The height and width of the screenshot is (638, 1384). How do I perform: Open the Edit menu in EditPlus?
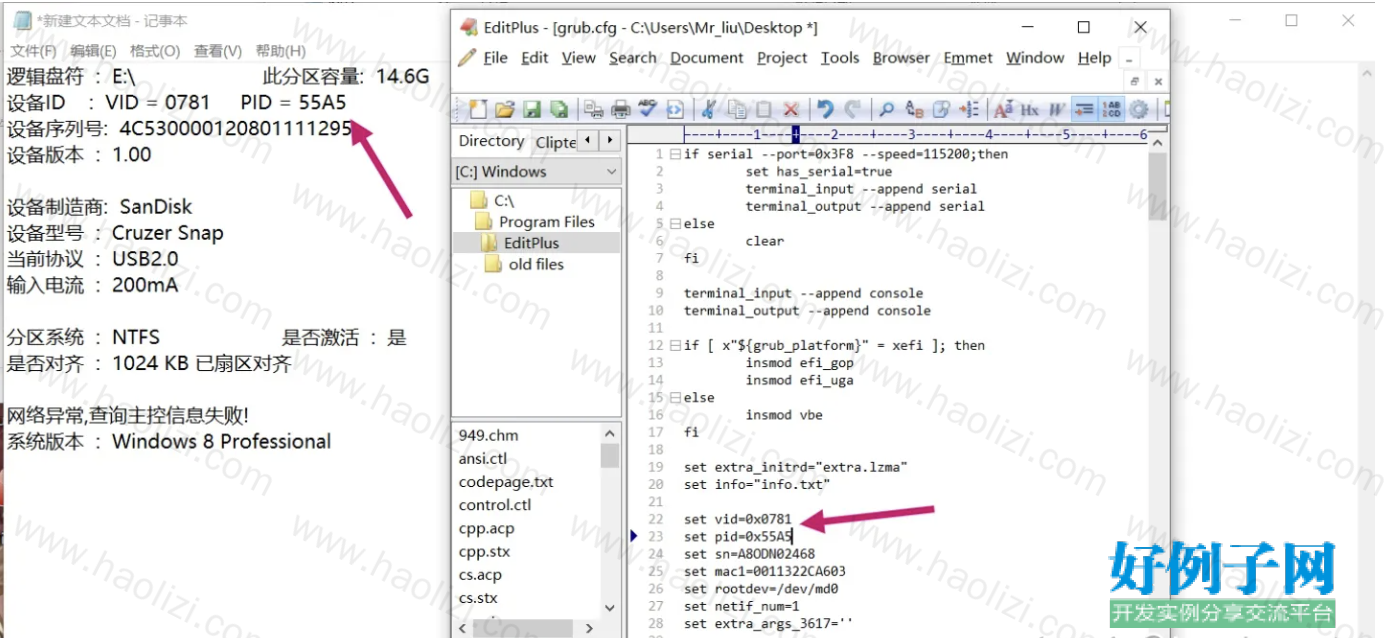[535, 58]
